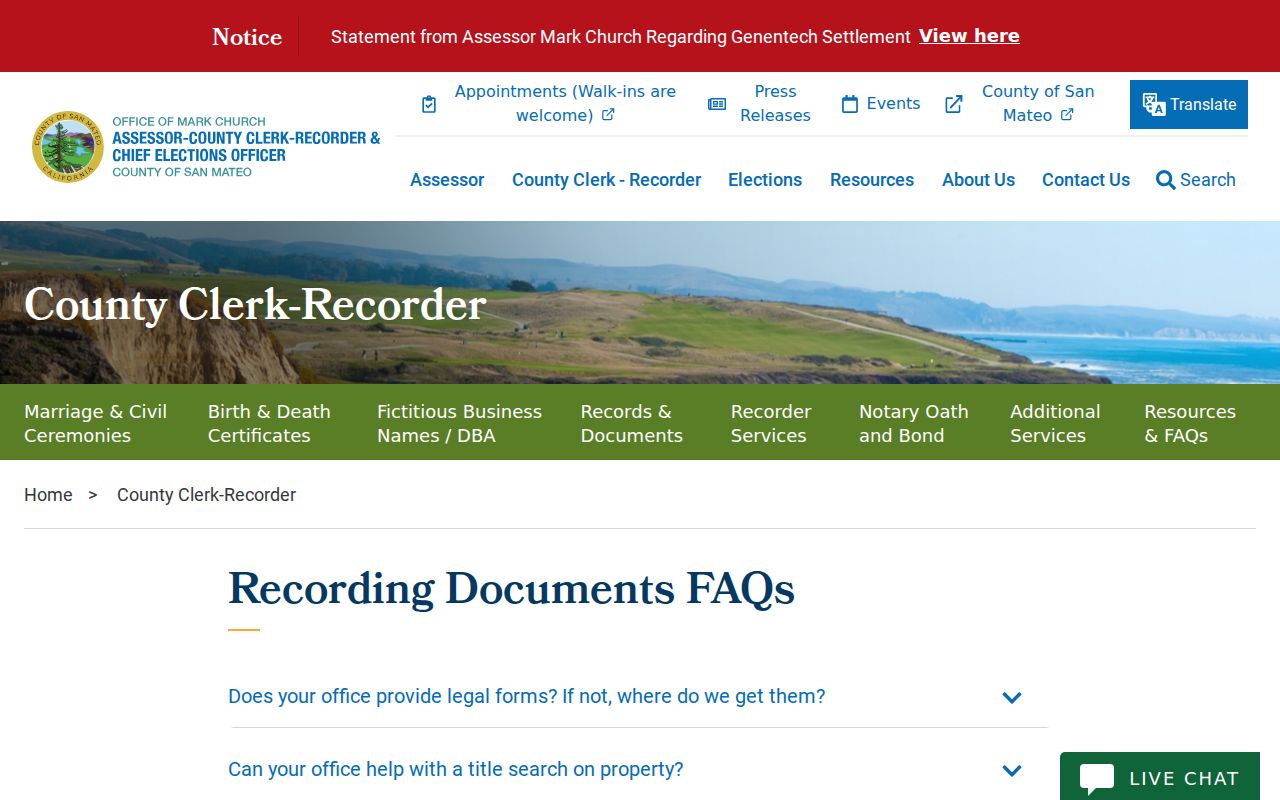Expand the legal forms FAQ chevron

1012,698
